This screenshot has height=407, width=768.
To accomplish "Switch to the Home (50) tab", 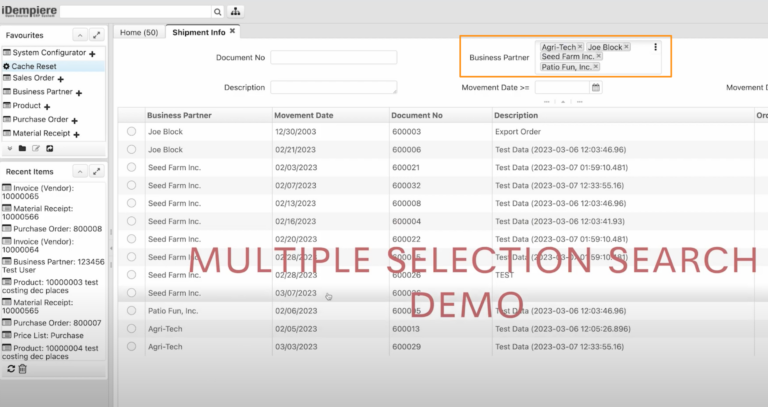I will tap(139, 32).
